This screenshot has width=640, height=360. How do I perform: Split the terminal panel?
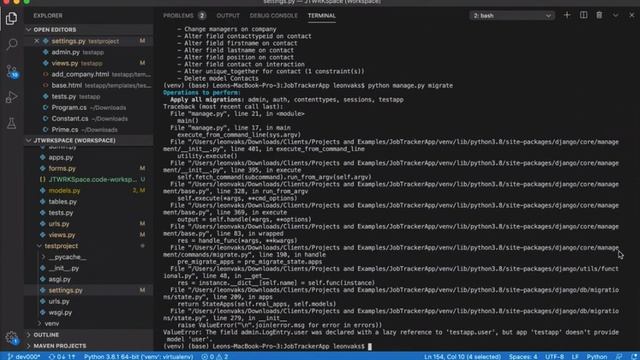[x=583, y=15]
